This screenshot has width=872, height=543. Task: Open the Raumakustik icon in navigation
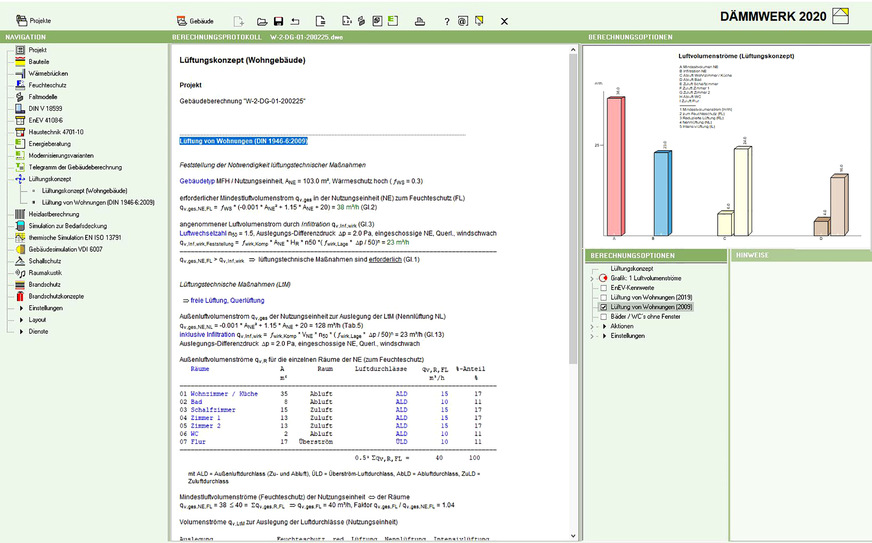20,272
